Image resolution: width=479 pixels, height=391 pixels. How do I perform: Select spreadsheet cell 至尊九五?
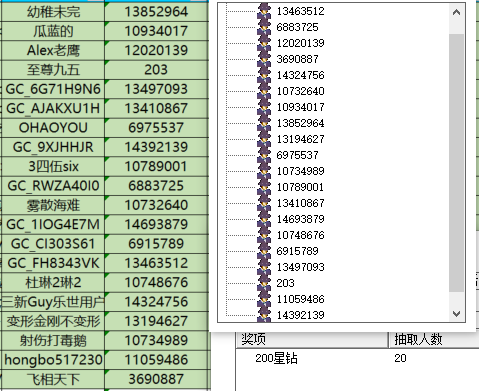pos(53,70)
